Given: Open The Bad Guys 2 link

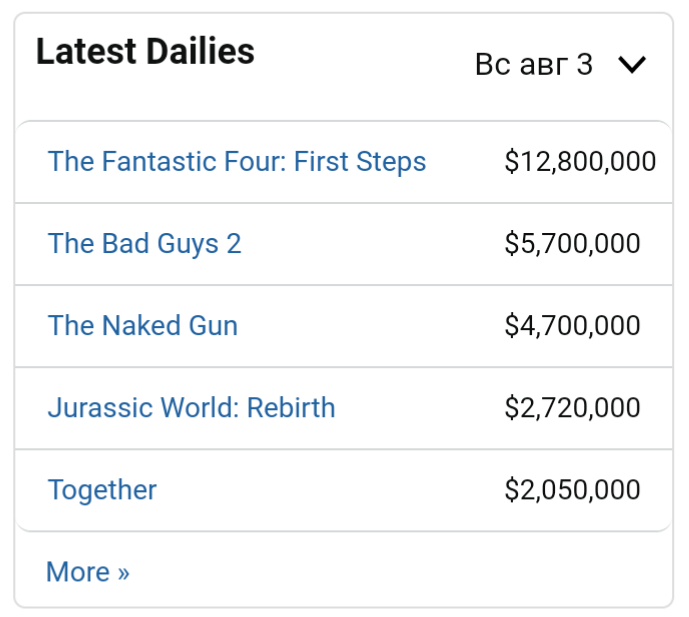Looking at the screenshot, I should (x=144, y=243).
